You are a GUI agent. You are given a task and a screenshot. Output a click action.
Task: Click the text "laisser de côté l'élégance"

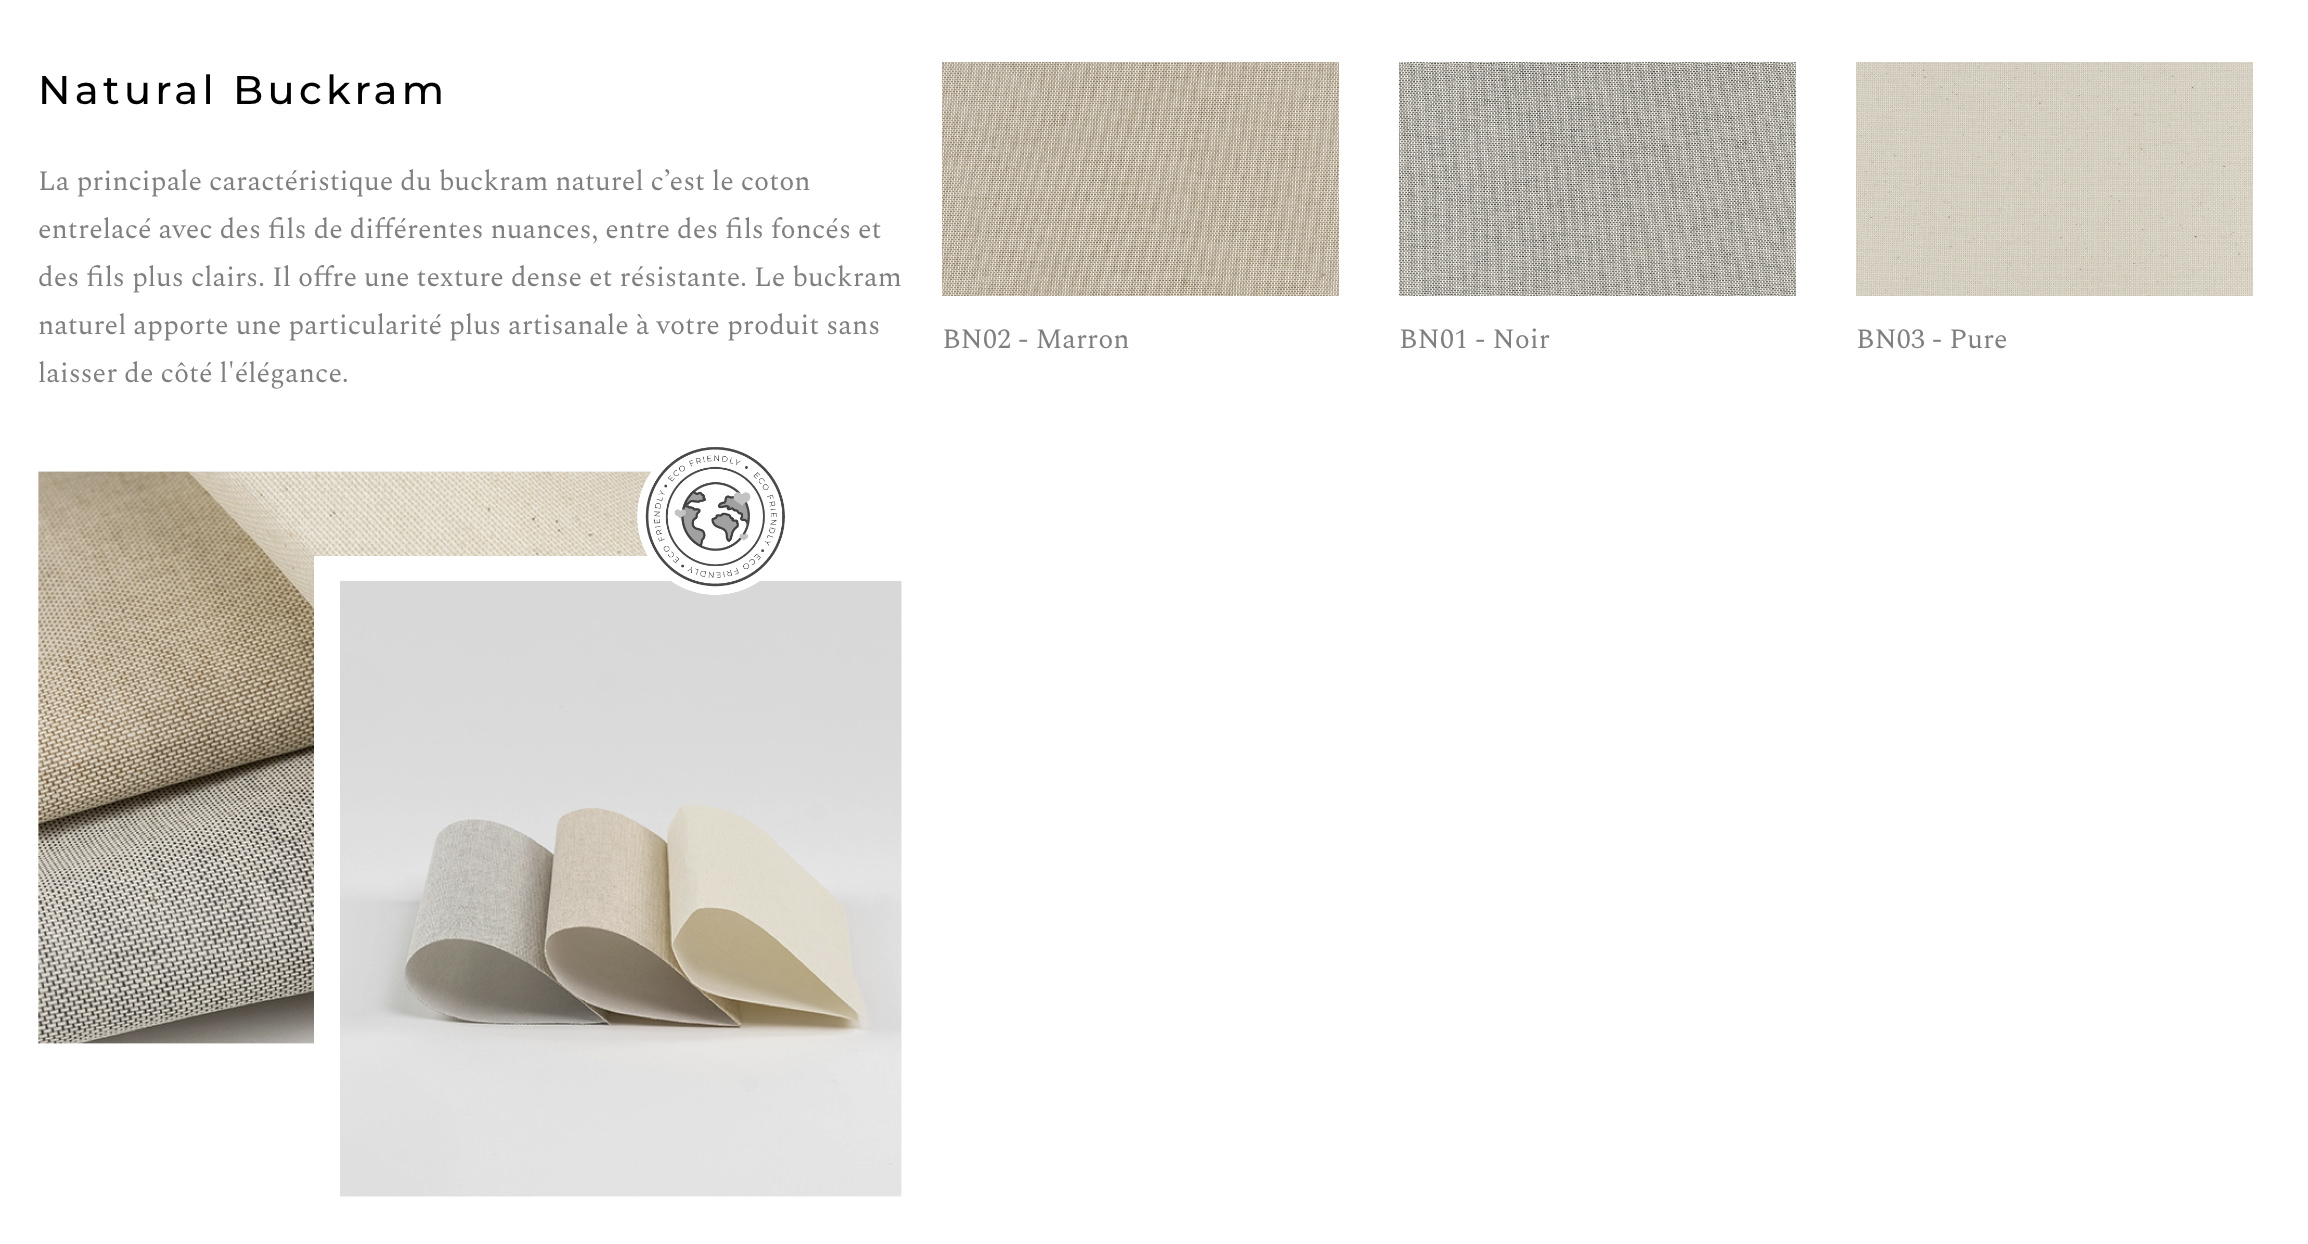[x=193, y=374]
